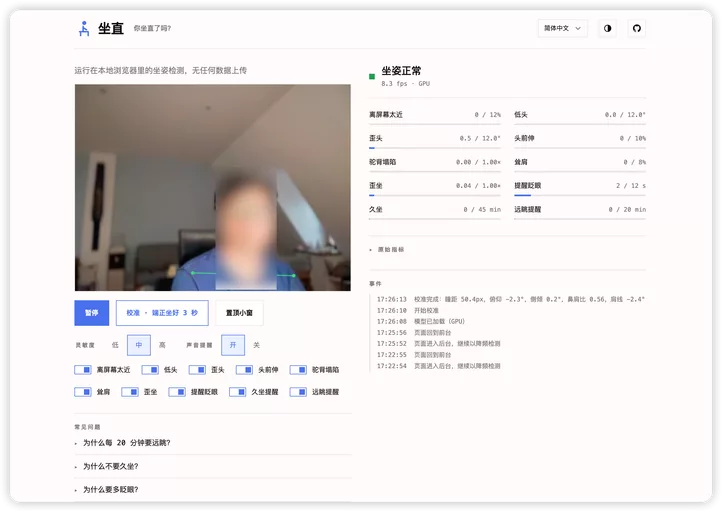Image resolution: width=722 pixels, height=512 pixels.
Task: Click the green 坐姿正常 status indicator
Action: 372,76
